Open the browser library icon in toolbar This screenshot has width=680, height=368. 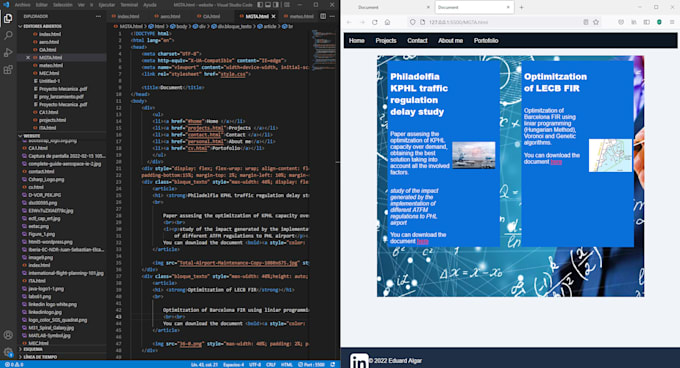click(634, 22)
